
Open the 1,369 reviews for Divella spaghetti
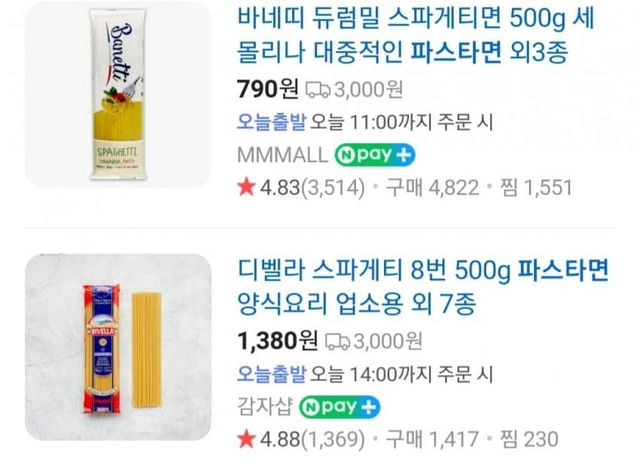pos(333,440)
